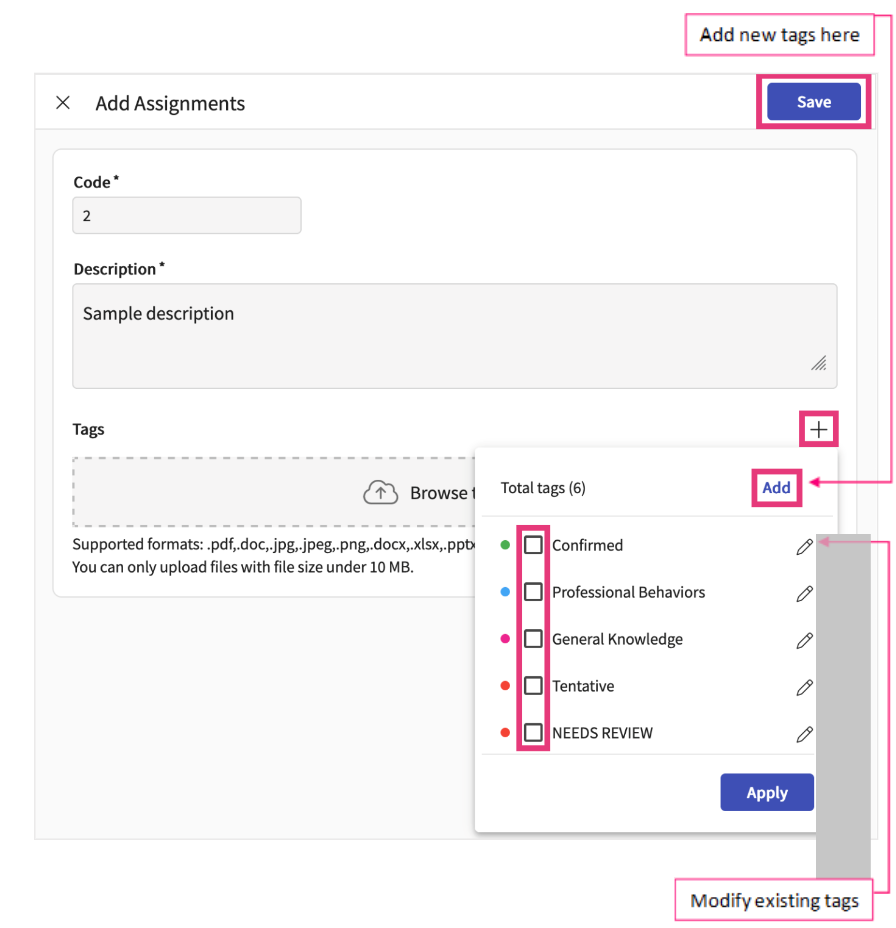
Task: Focus the Description text area
Action: (454, 336)
